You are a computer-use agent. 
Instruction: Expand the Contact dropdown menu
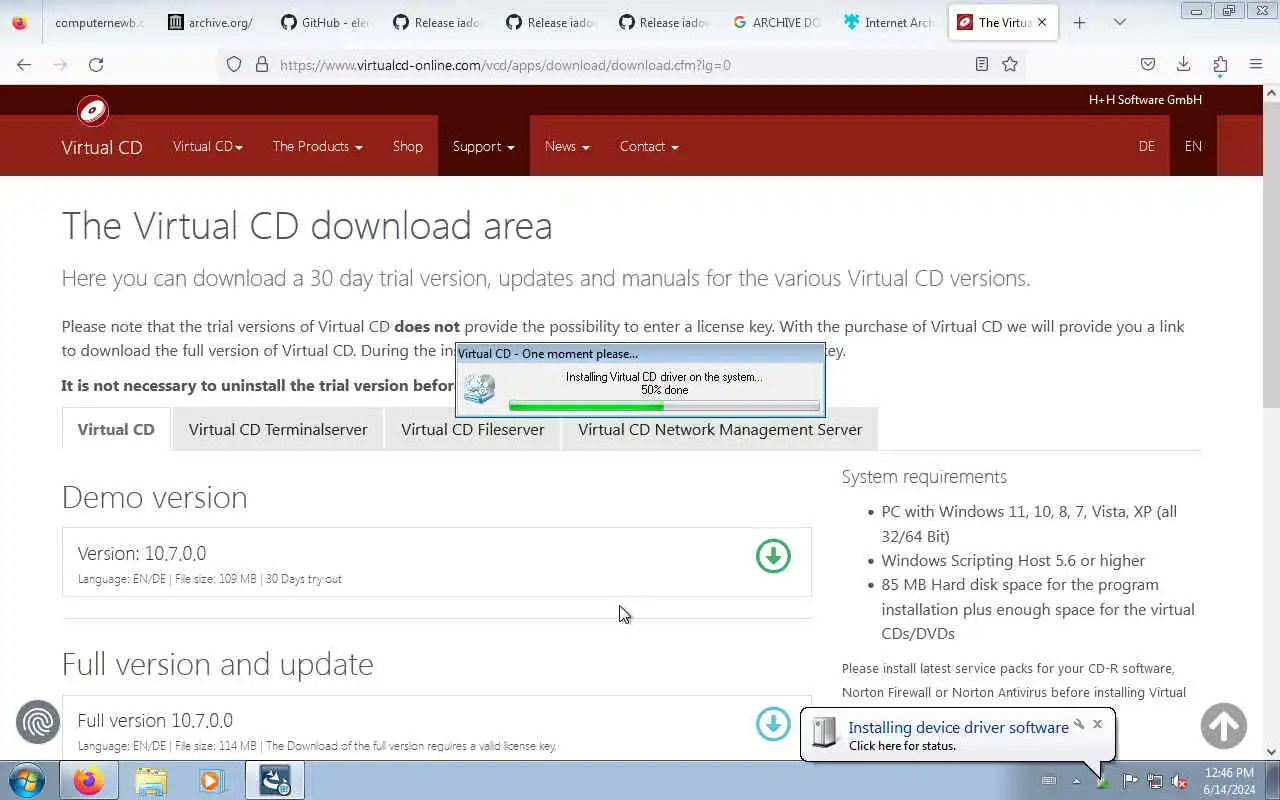[x=649, y=146]
